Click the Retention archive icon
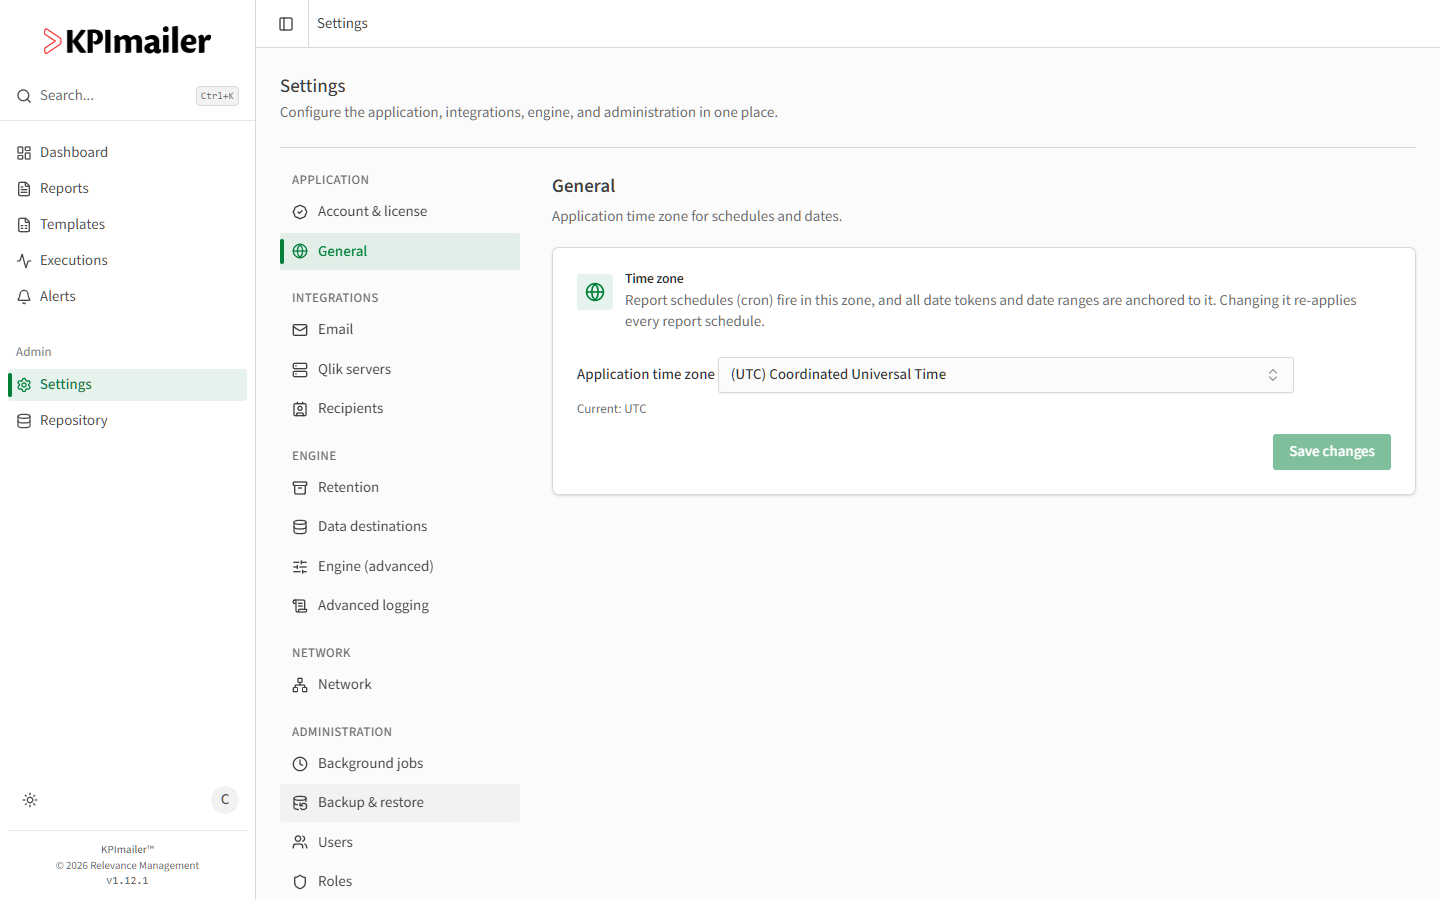The image size is (1440, 900). point(300,488)
